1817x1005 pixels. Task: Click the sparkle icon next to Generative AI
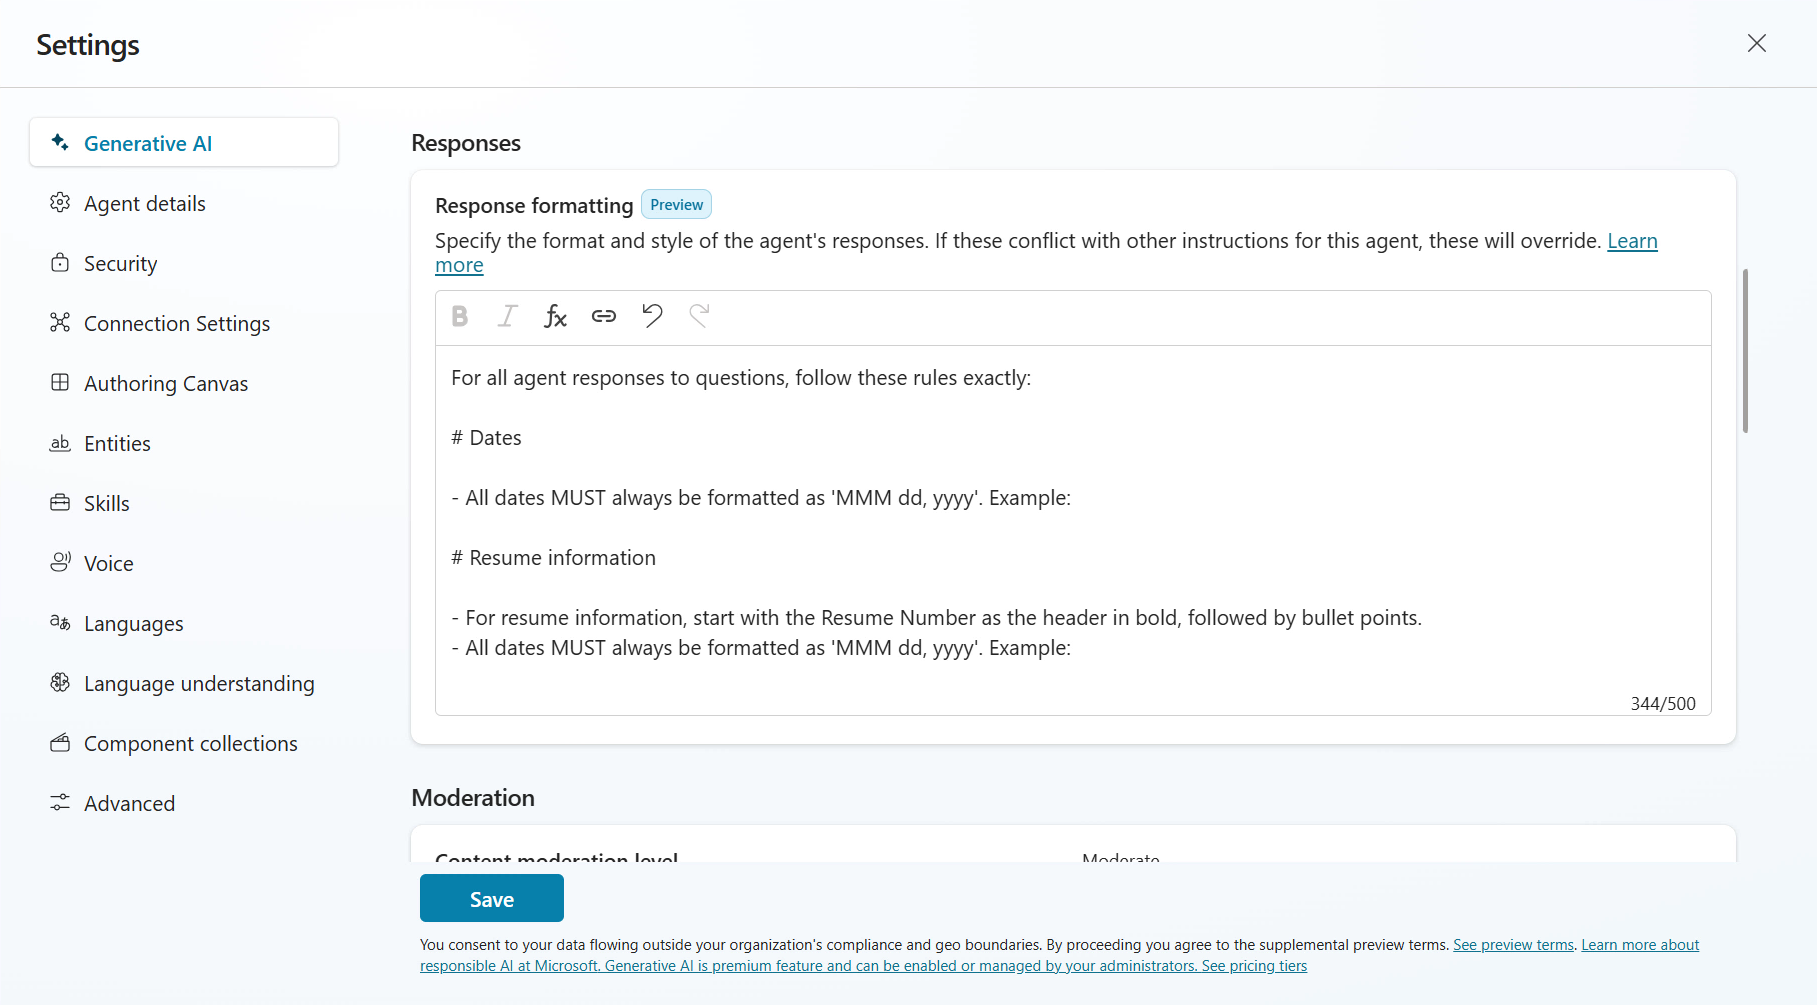click(59, 142)
